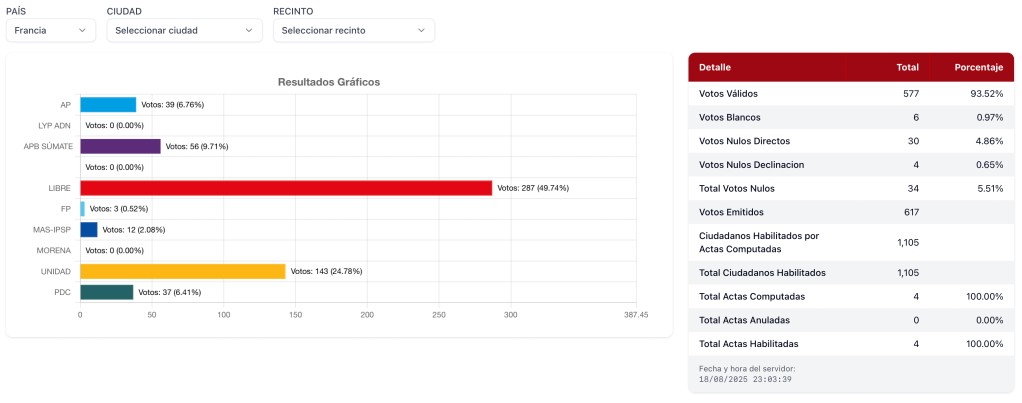Select the Votos Válidos table row
Screen dimensions: 1022x403
click(x=850, y=94)
